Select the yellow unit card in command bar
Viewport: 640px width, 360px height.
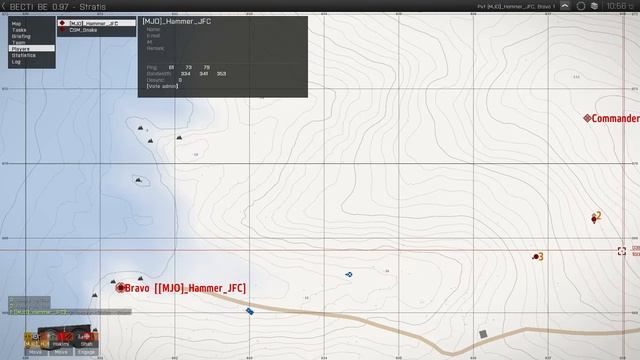35,340
